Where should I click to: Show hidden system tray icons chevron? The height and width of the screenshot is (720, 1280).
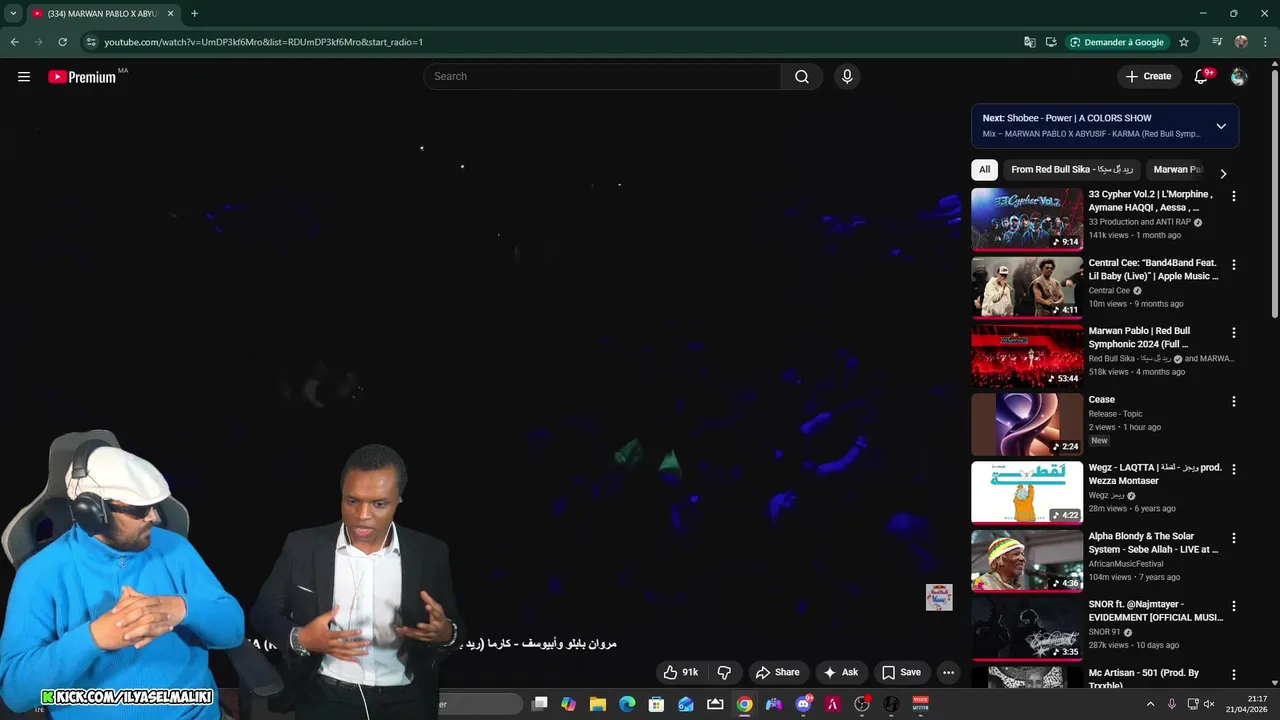tap(1150, 704)
